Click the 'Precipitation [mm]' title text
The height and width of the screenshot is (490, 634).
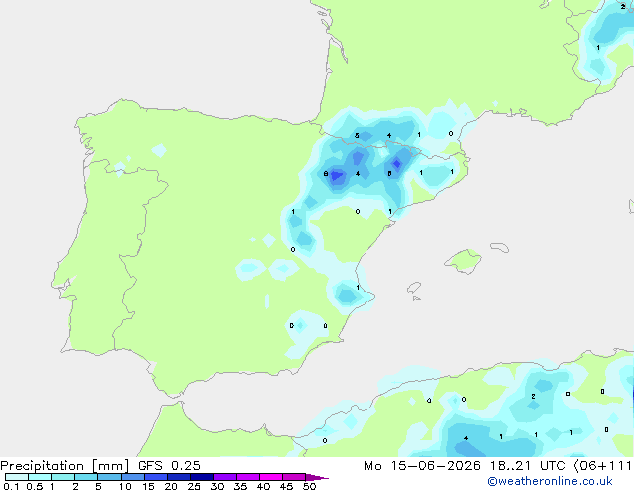(65, 466)
